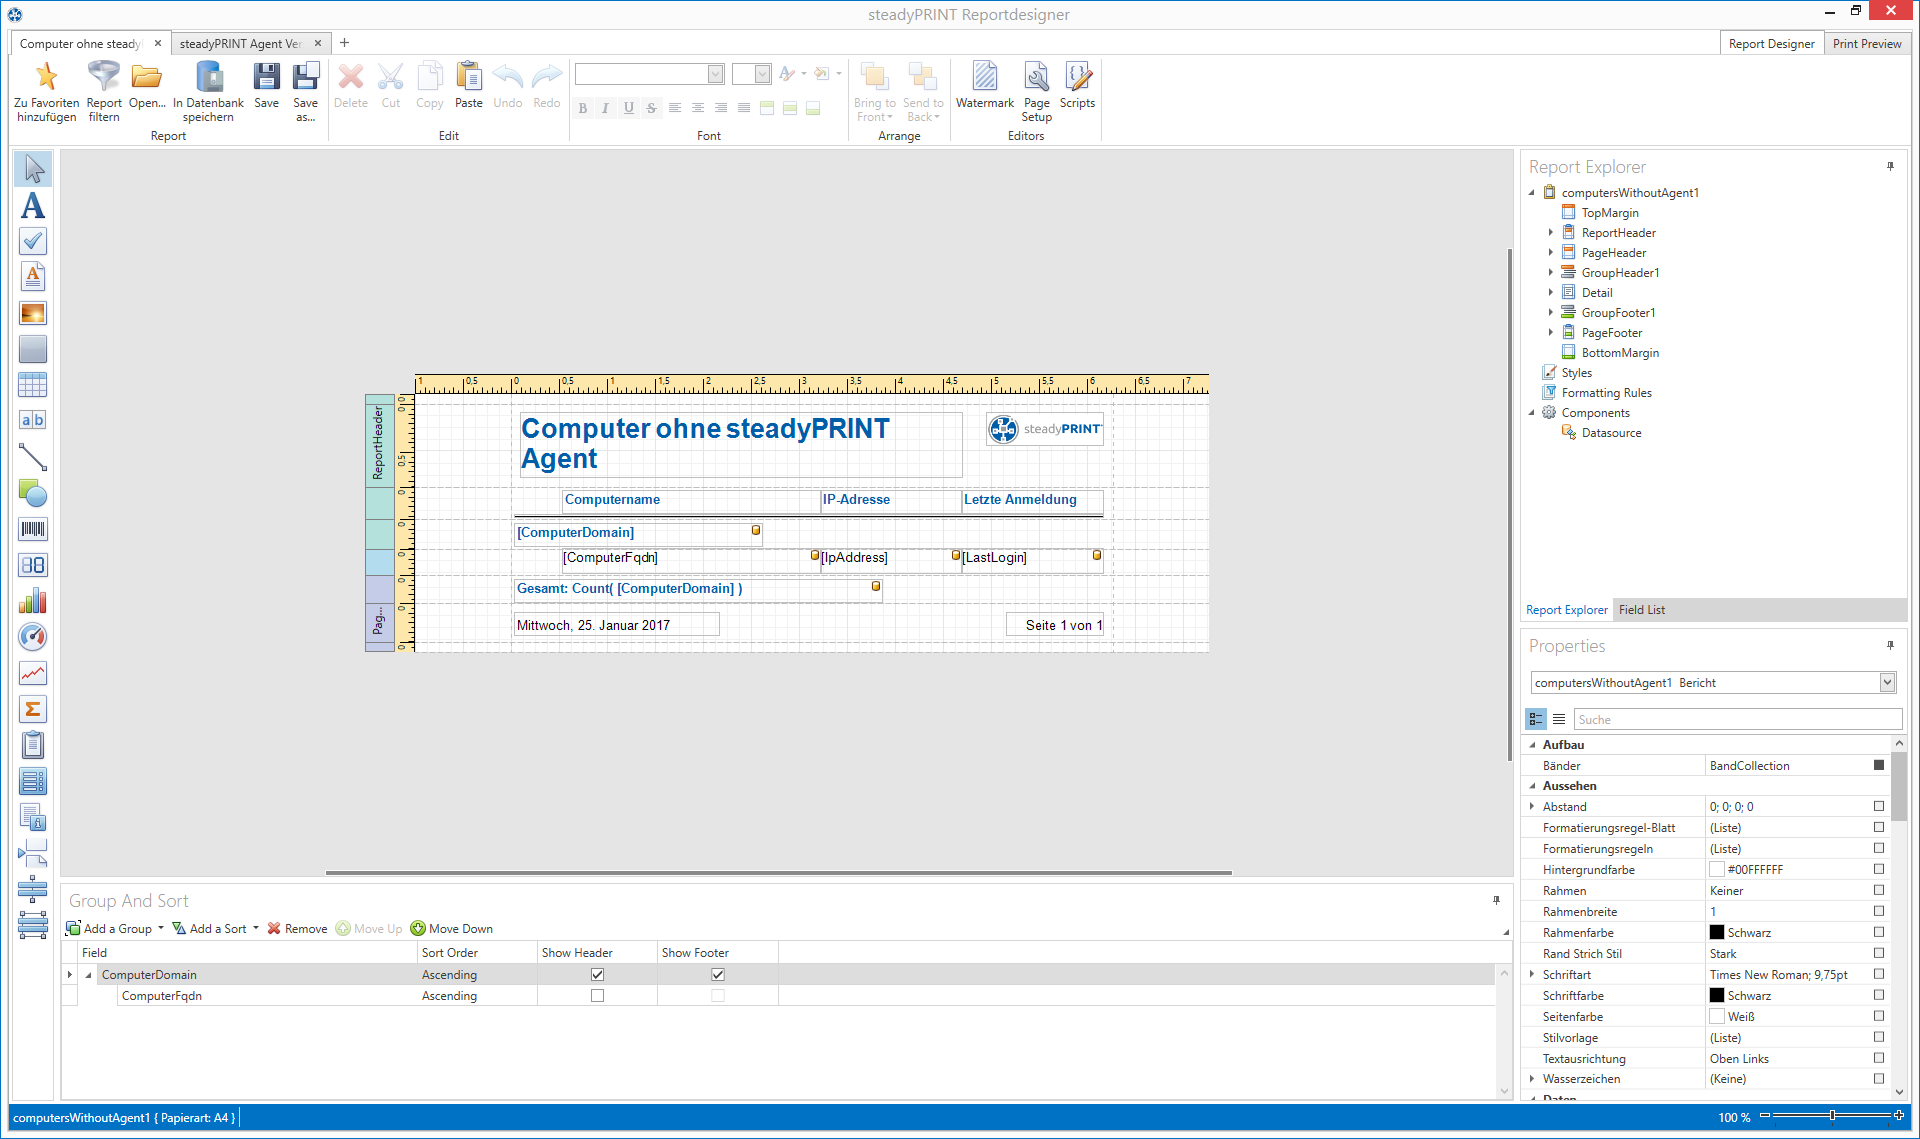Image resolution: width=1920 pixels, height=1139 pixels.
Task: Switch to steadyPRINT Agent Ver document tab
Action: coord(240,44)
